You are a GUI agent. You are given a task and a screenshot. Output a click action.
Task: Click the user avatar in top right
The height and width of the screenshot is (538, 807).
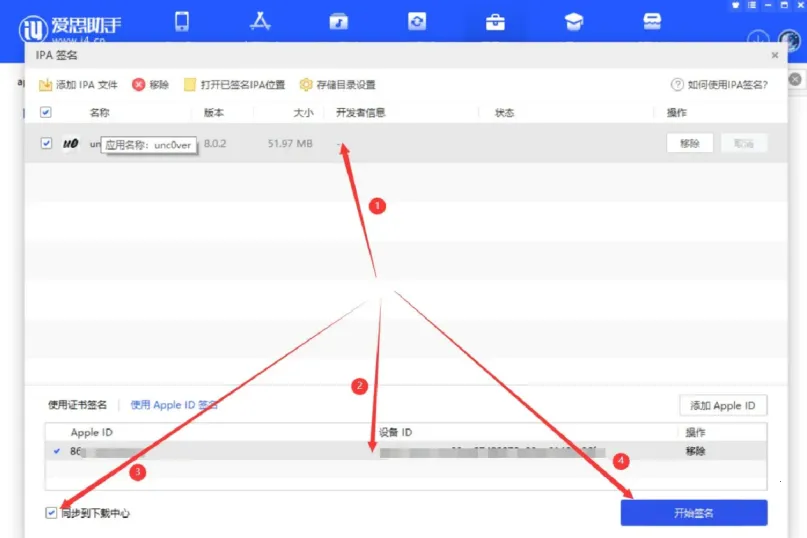789,40
